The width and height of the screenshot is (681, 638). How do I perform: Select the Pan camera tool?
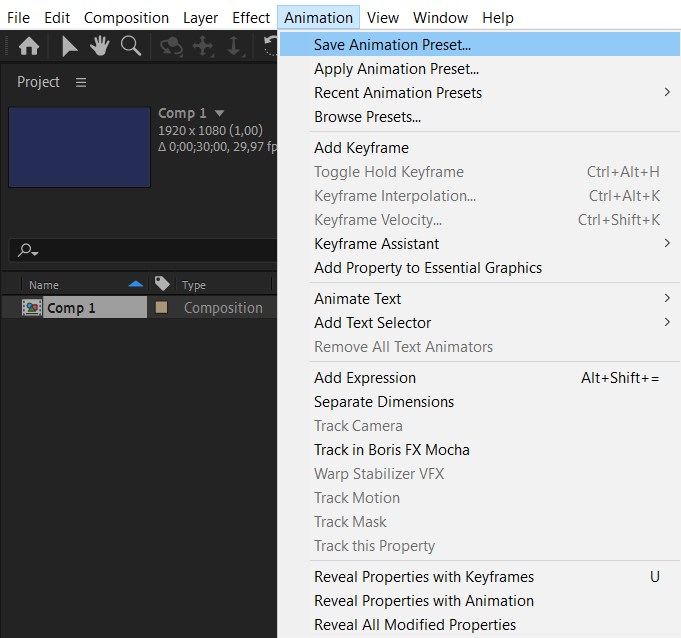[203, 46]
